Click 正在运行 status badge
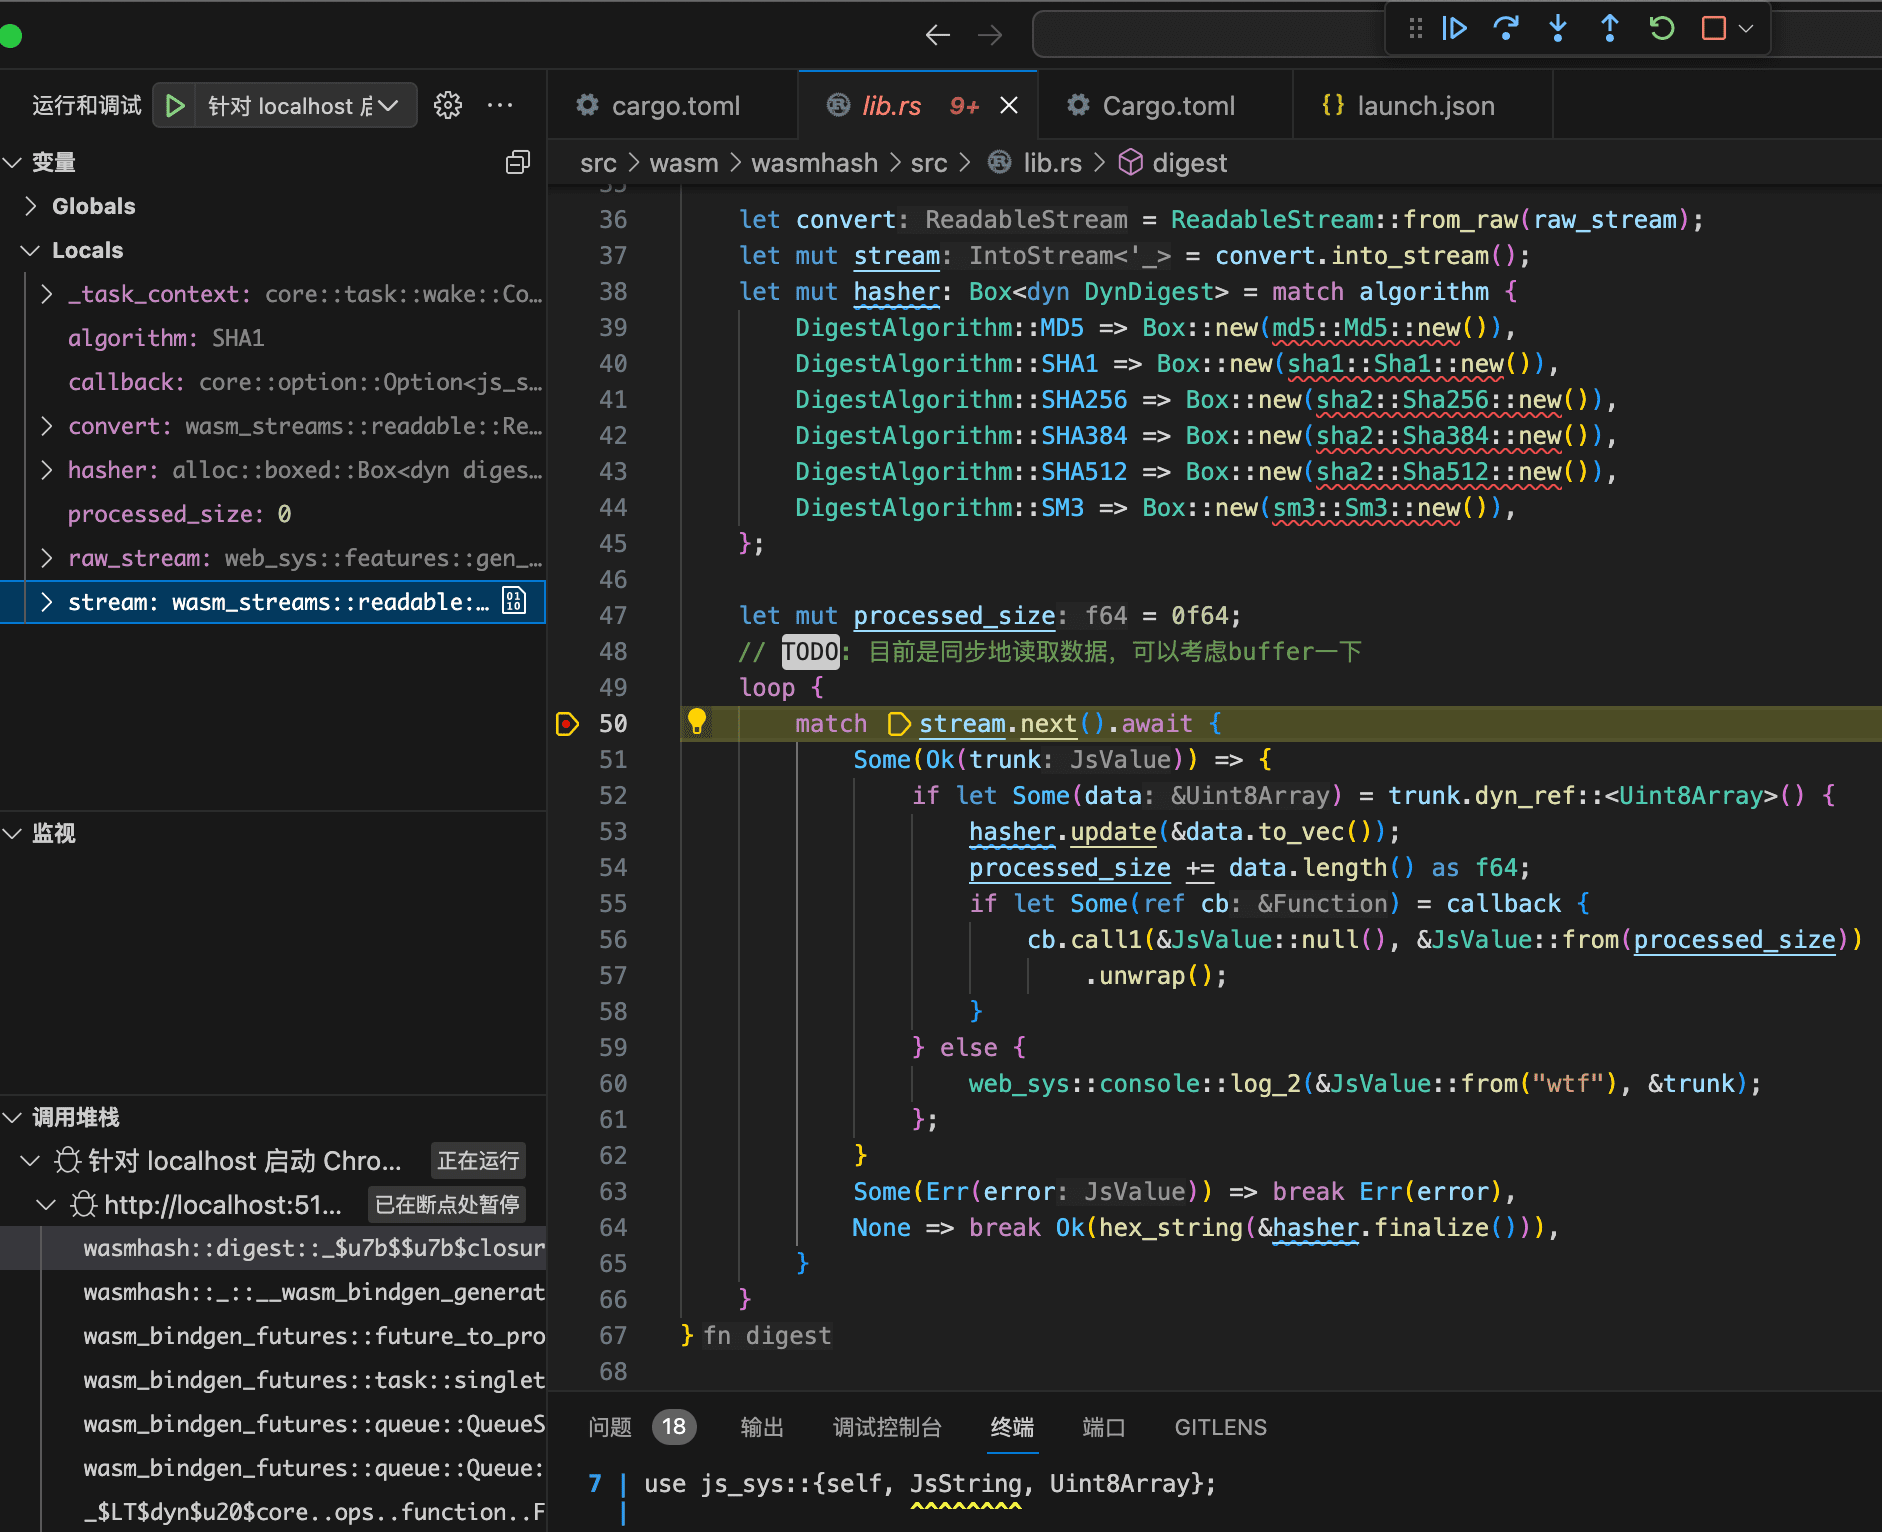Image resolution: width=1882 pixels, height=1532 pixels. click(478, 1161)
